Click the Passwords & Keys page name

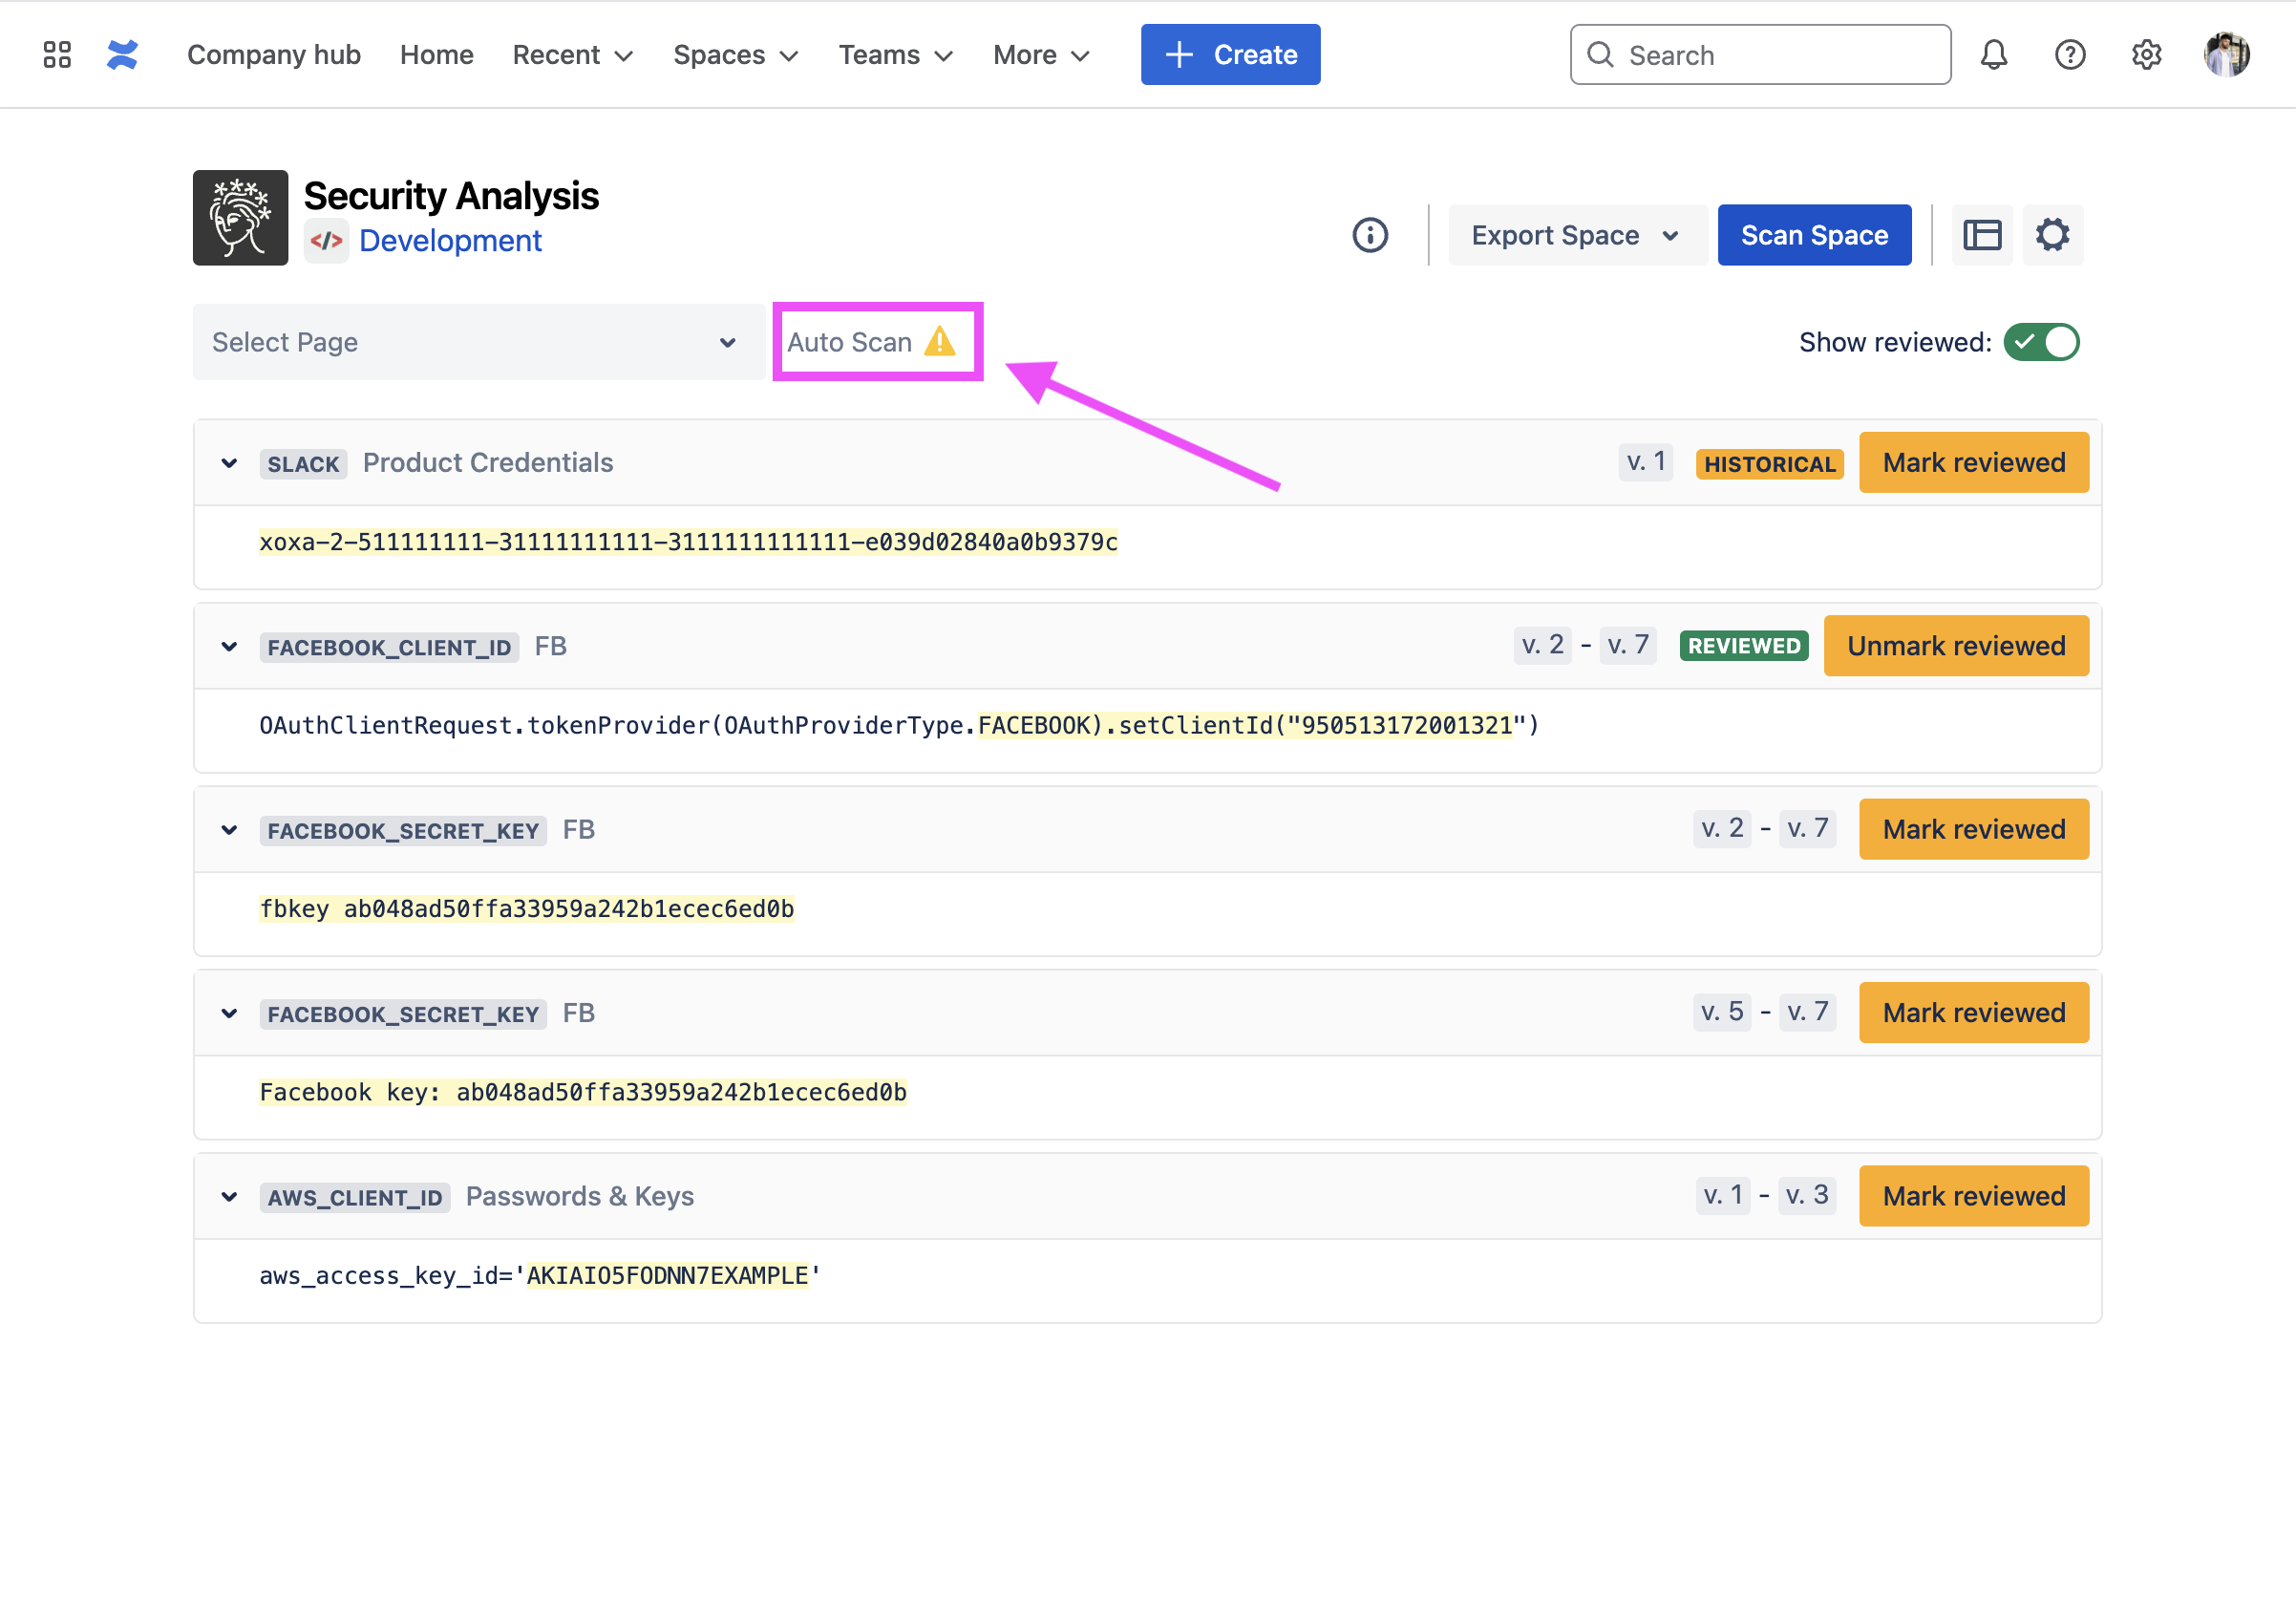[x=580, y=1197]
